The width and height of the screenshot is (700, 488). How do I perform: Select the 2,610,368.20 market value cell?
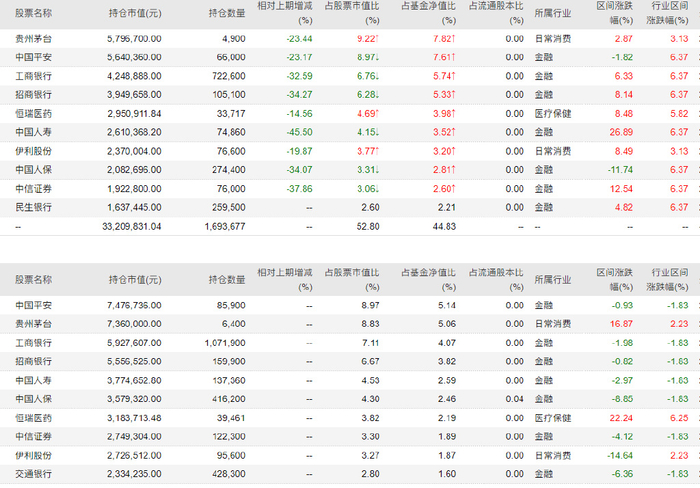click(134, 132)
